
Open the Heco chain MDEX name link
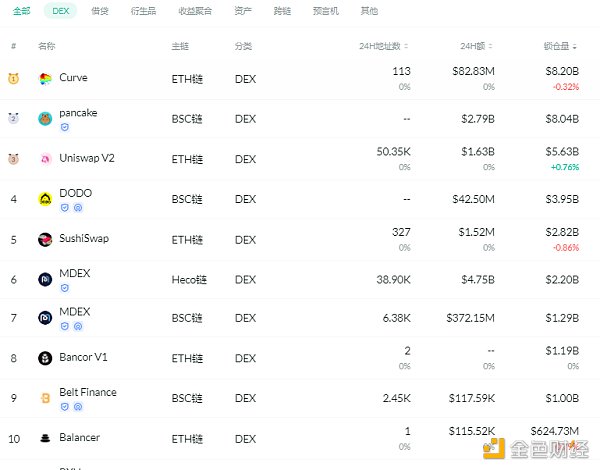pos(74,272)
